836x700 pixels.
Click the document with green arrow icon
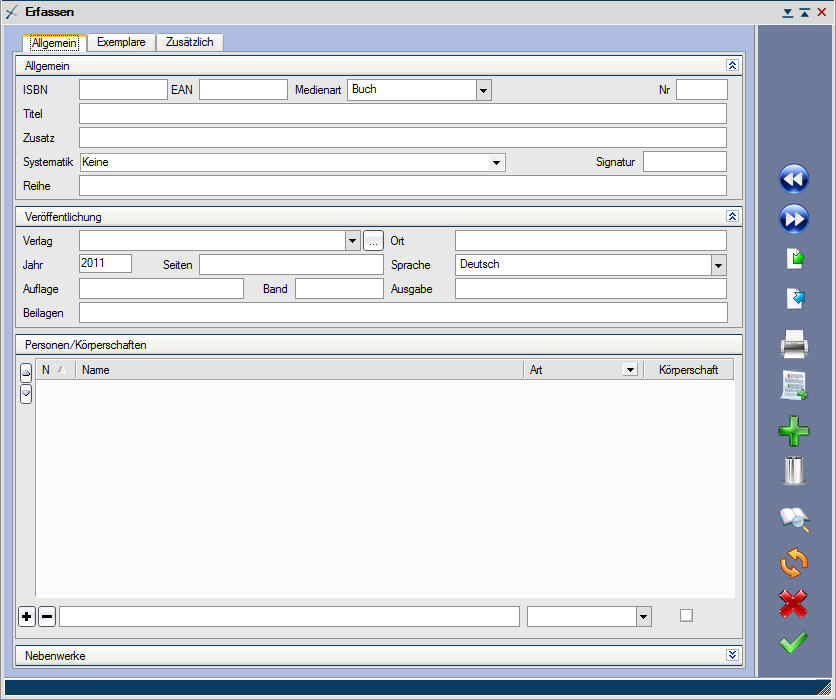[795, 259]
